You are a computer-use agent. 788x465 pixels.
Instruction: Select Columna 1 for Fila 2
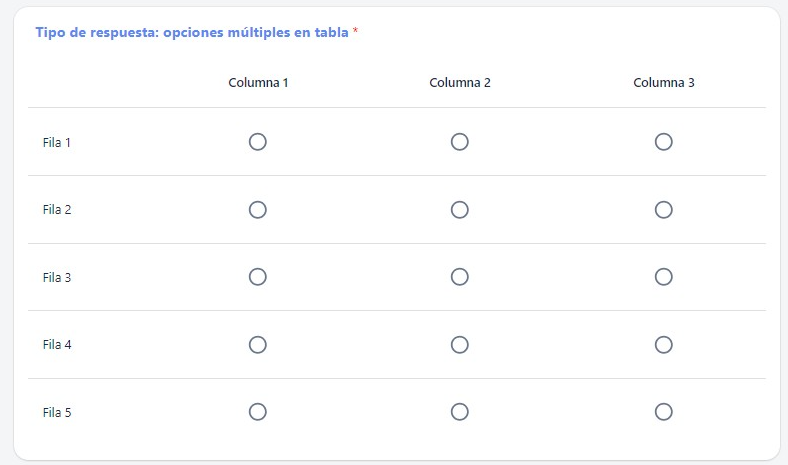257,209
